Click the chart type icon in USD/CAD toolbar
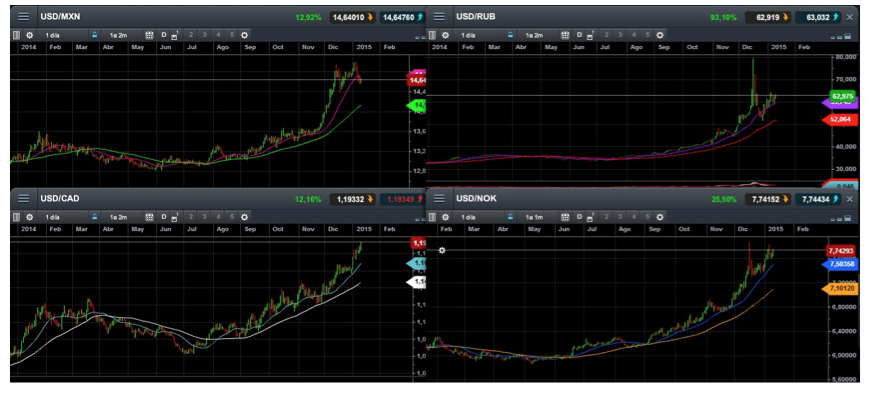 16,217
